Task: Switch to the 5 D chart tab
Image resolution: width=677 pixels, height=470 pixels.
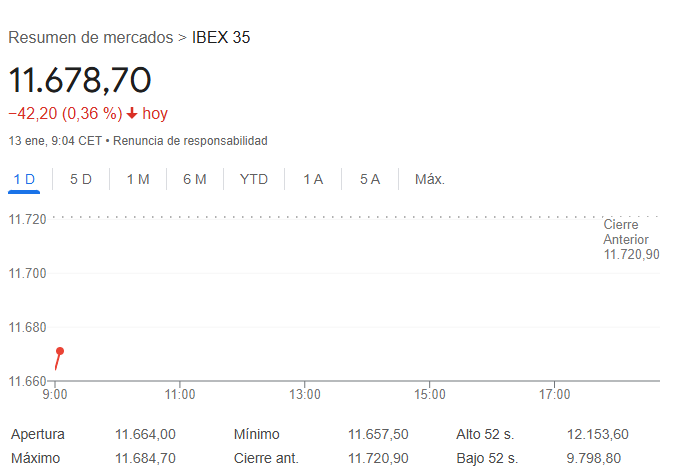Action: pos(81,179)
